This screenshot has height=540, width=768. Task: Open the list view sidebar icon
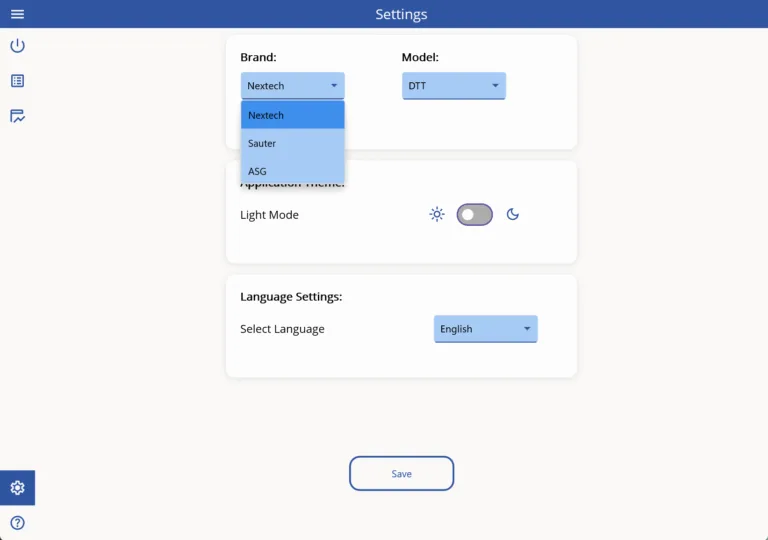pos(17,81)
